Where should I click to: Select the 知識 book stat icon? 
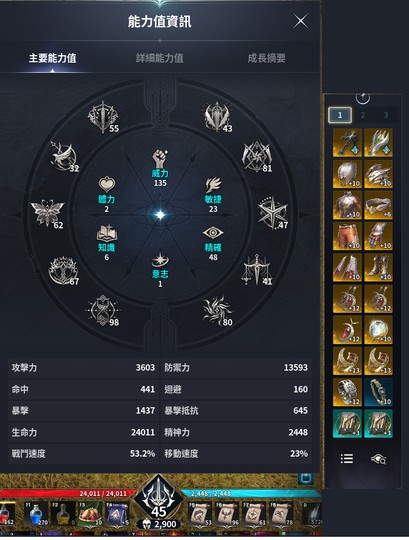coord(107,233)
